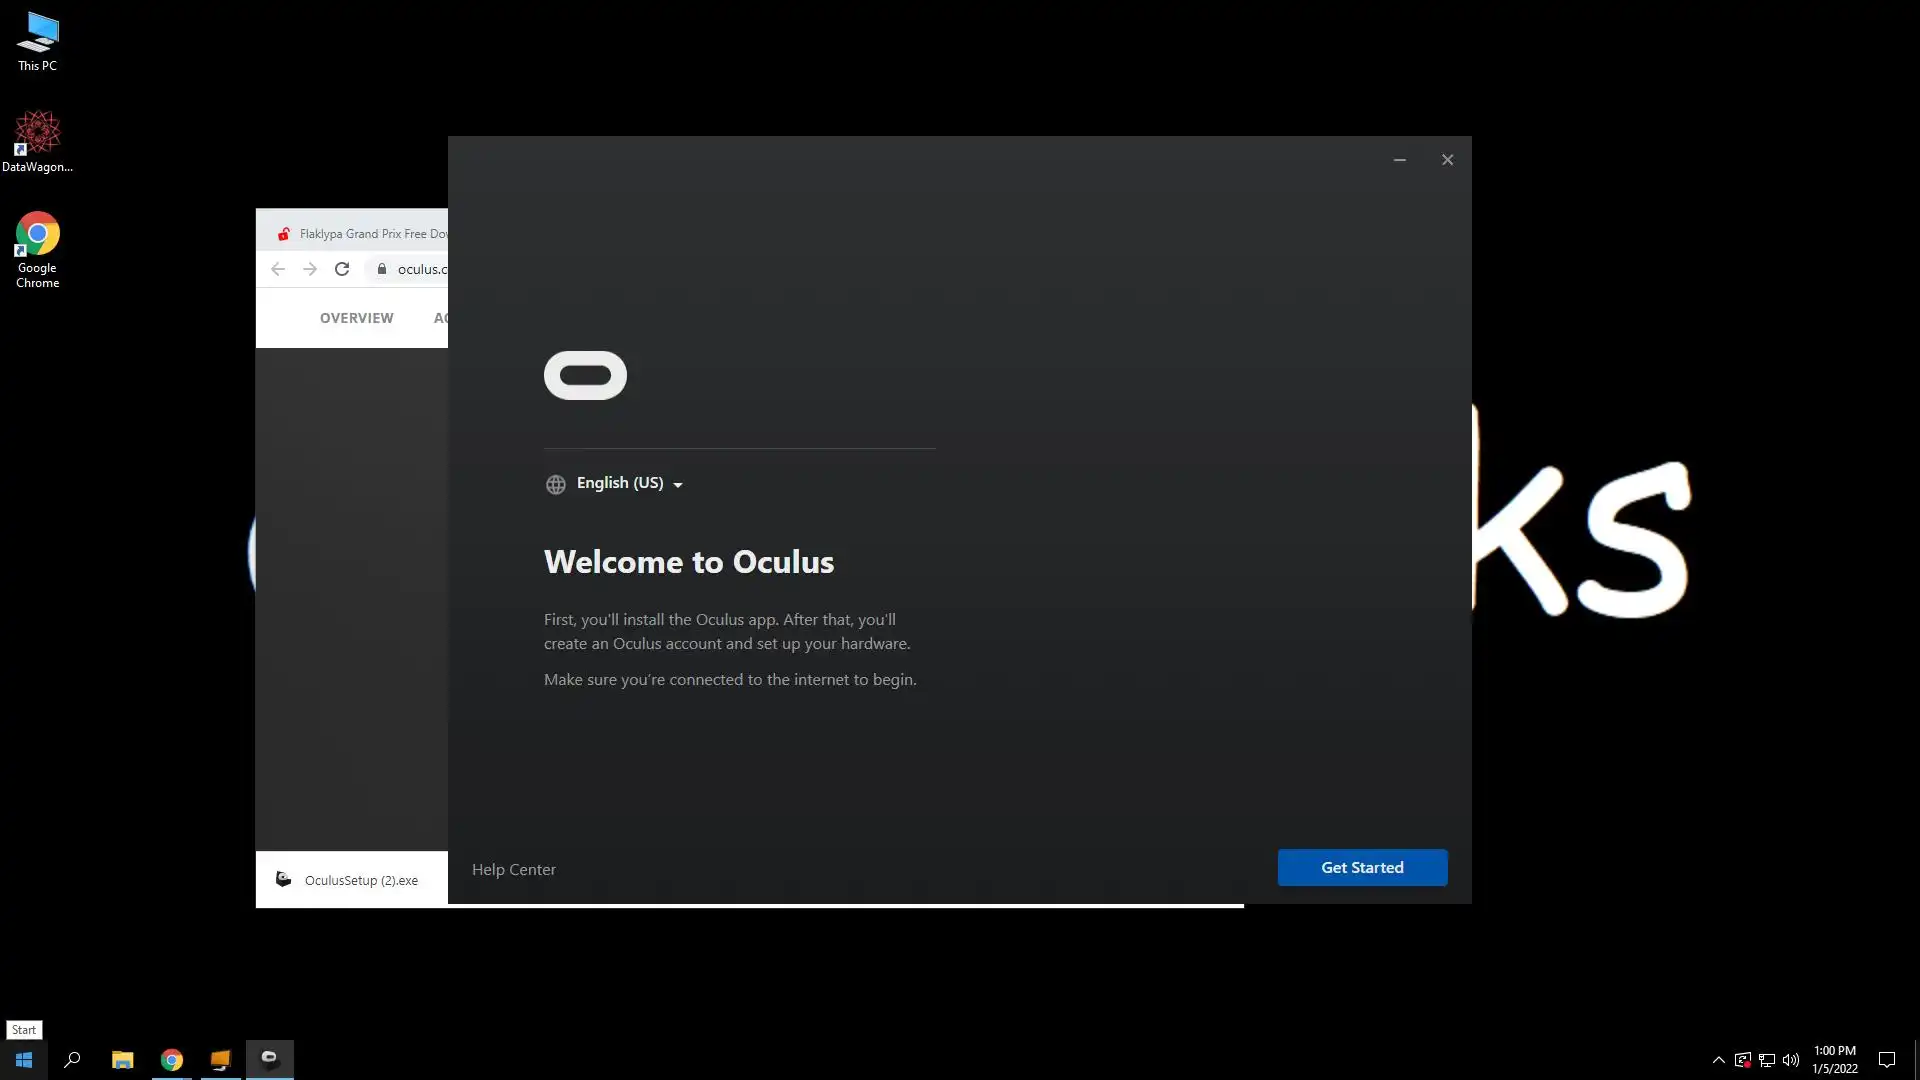This screenshot has height=1080, width=1920.
Task: Select the OVERVIEW tab on webpage
Action: click(356, 318)
